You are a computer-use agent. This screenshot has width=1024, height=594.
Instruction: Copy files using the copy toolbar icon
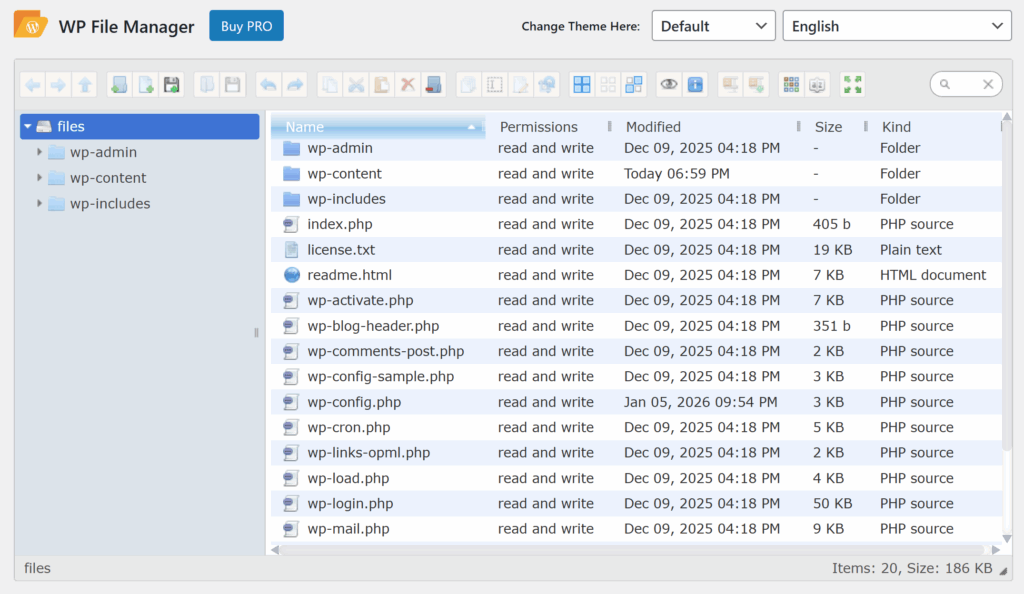pos(330,84)
